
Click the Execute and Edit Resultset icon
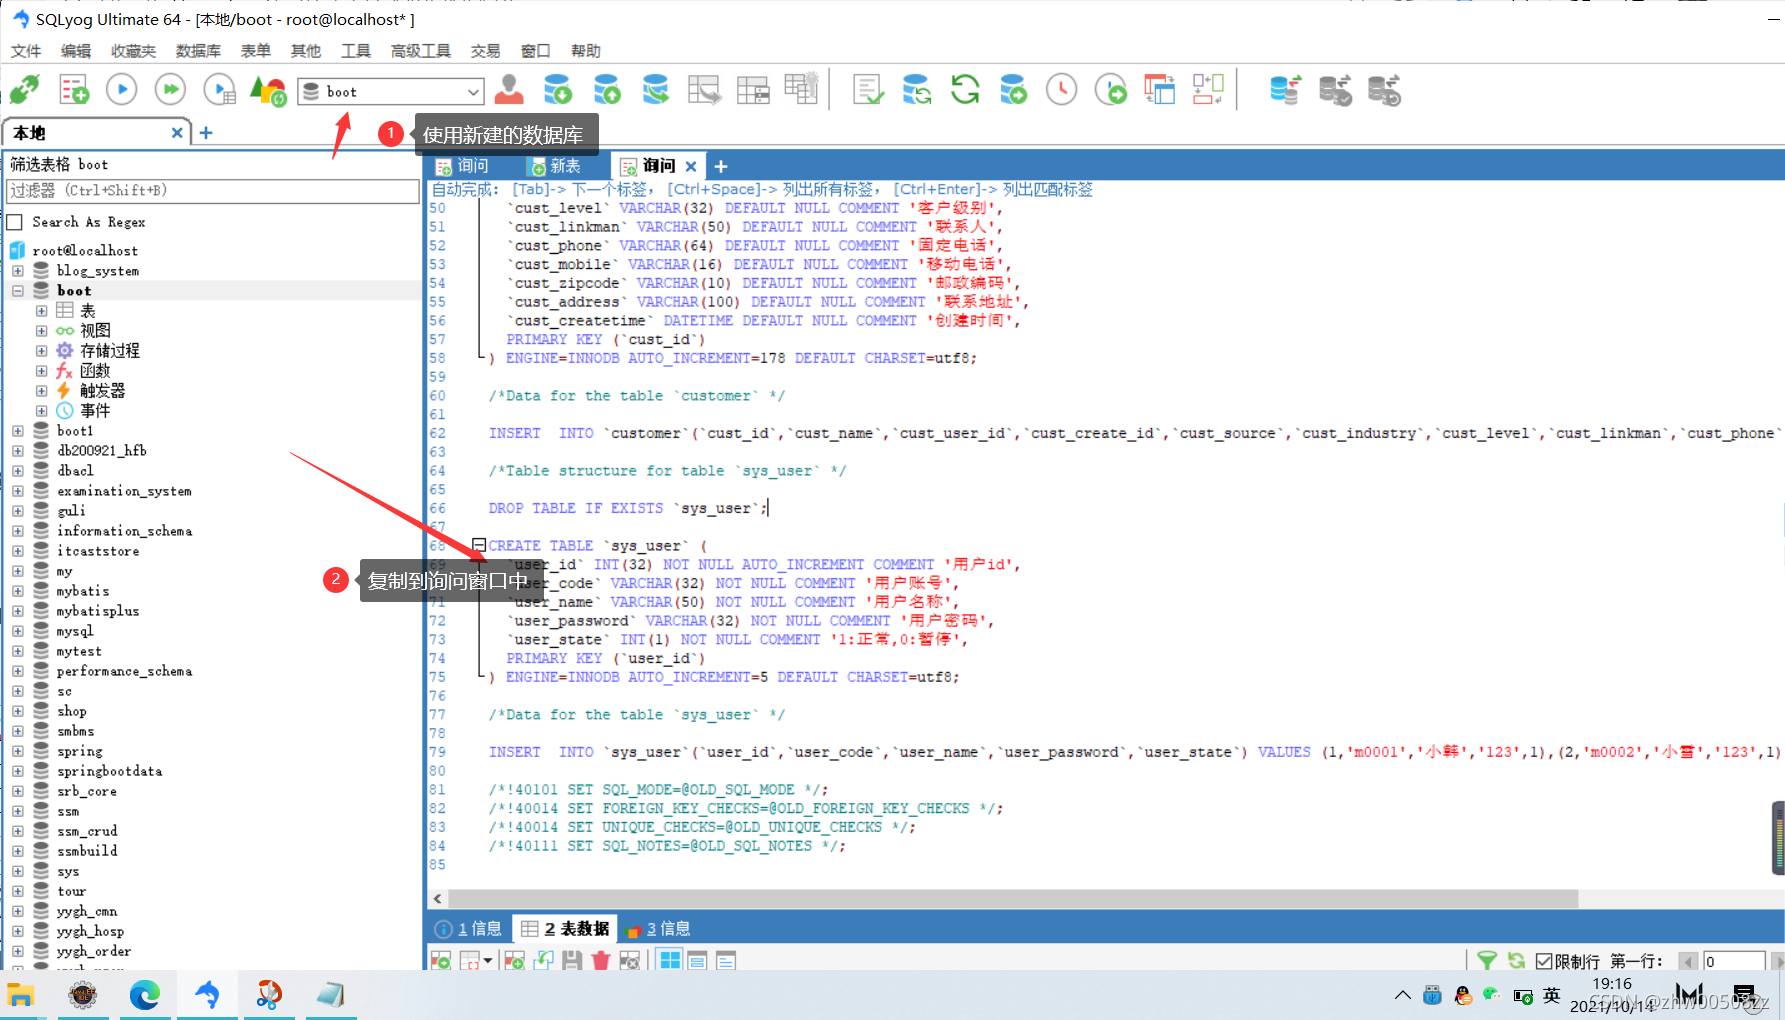click(x=219, y=90)
